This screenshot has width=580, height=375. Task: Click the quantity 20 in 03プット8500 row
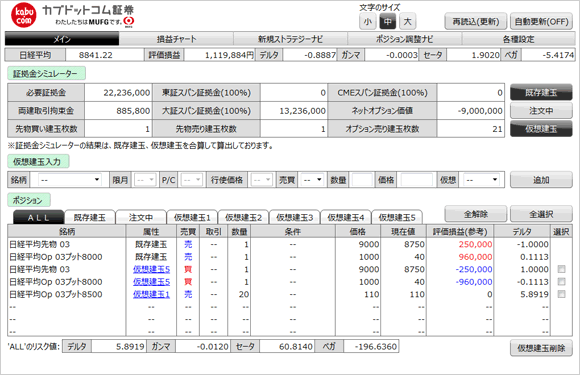(x=243, y=294)
